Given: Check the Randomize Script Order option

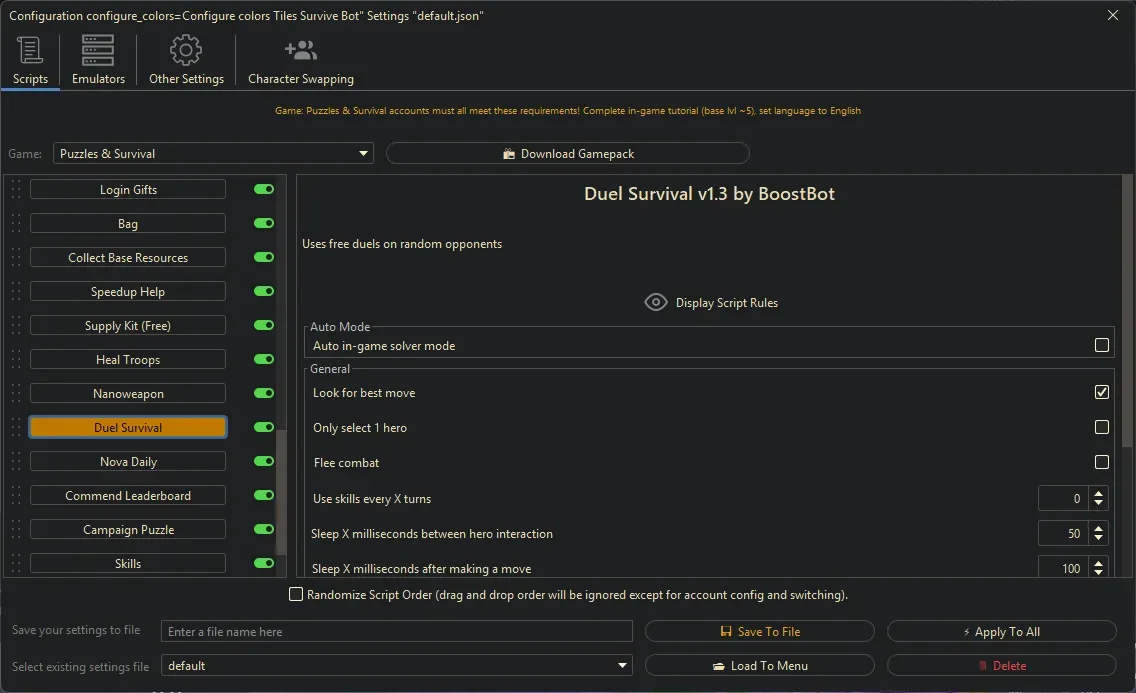Looking at the screenshot, I should click(x=296, y=594).
